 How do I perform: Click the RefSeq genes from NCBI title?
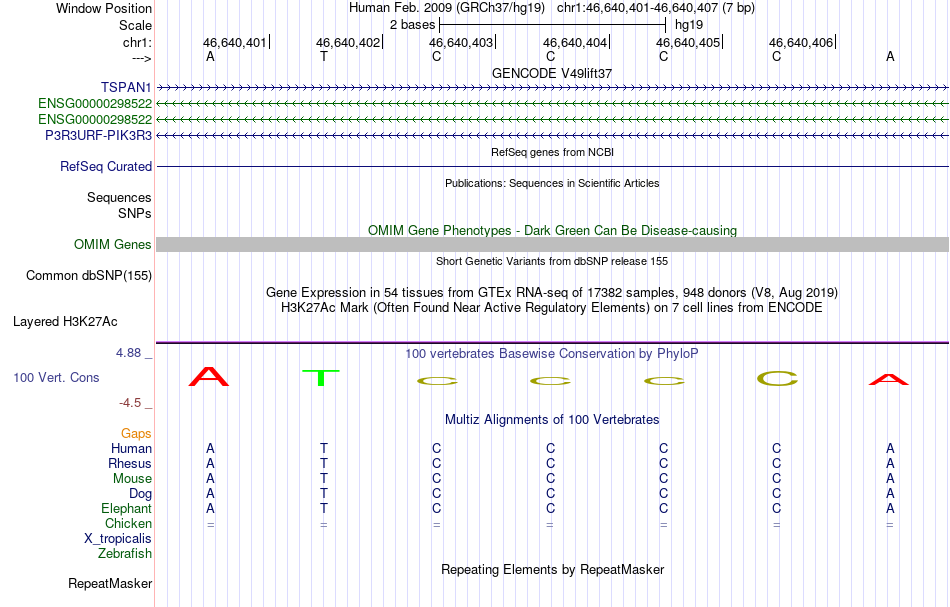coord(552,153)
